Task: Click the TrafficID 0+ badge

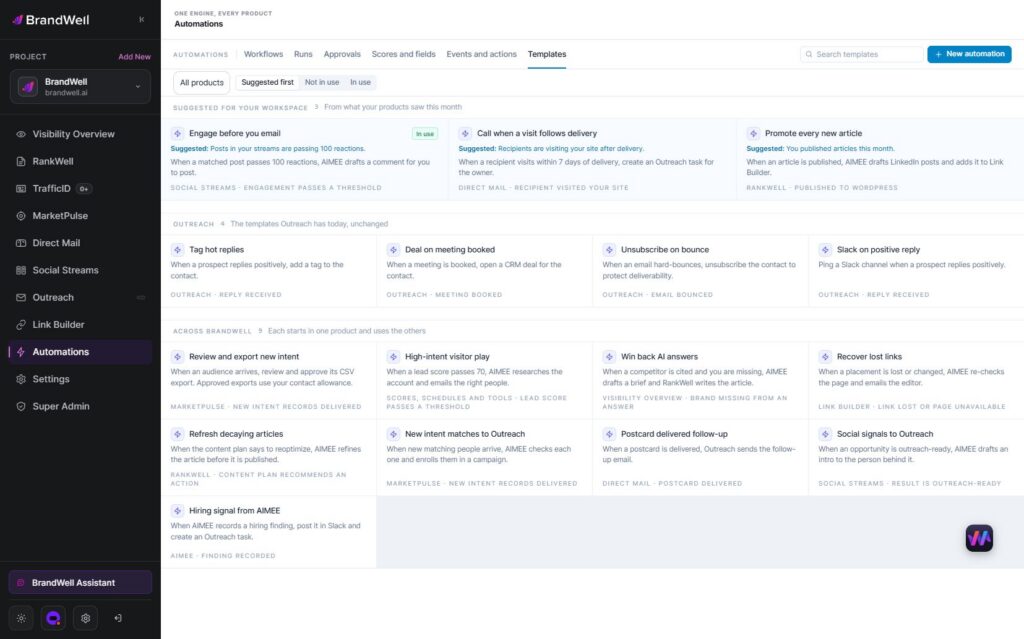Action: [x=84, y=189]
